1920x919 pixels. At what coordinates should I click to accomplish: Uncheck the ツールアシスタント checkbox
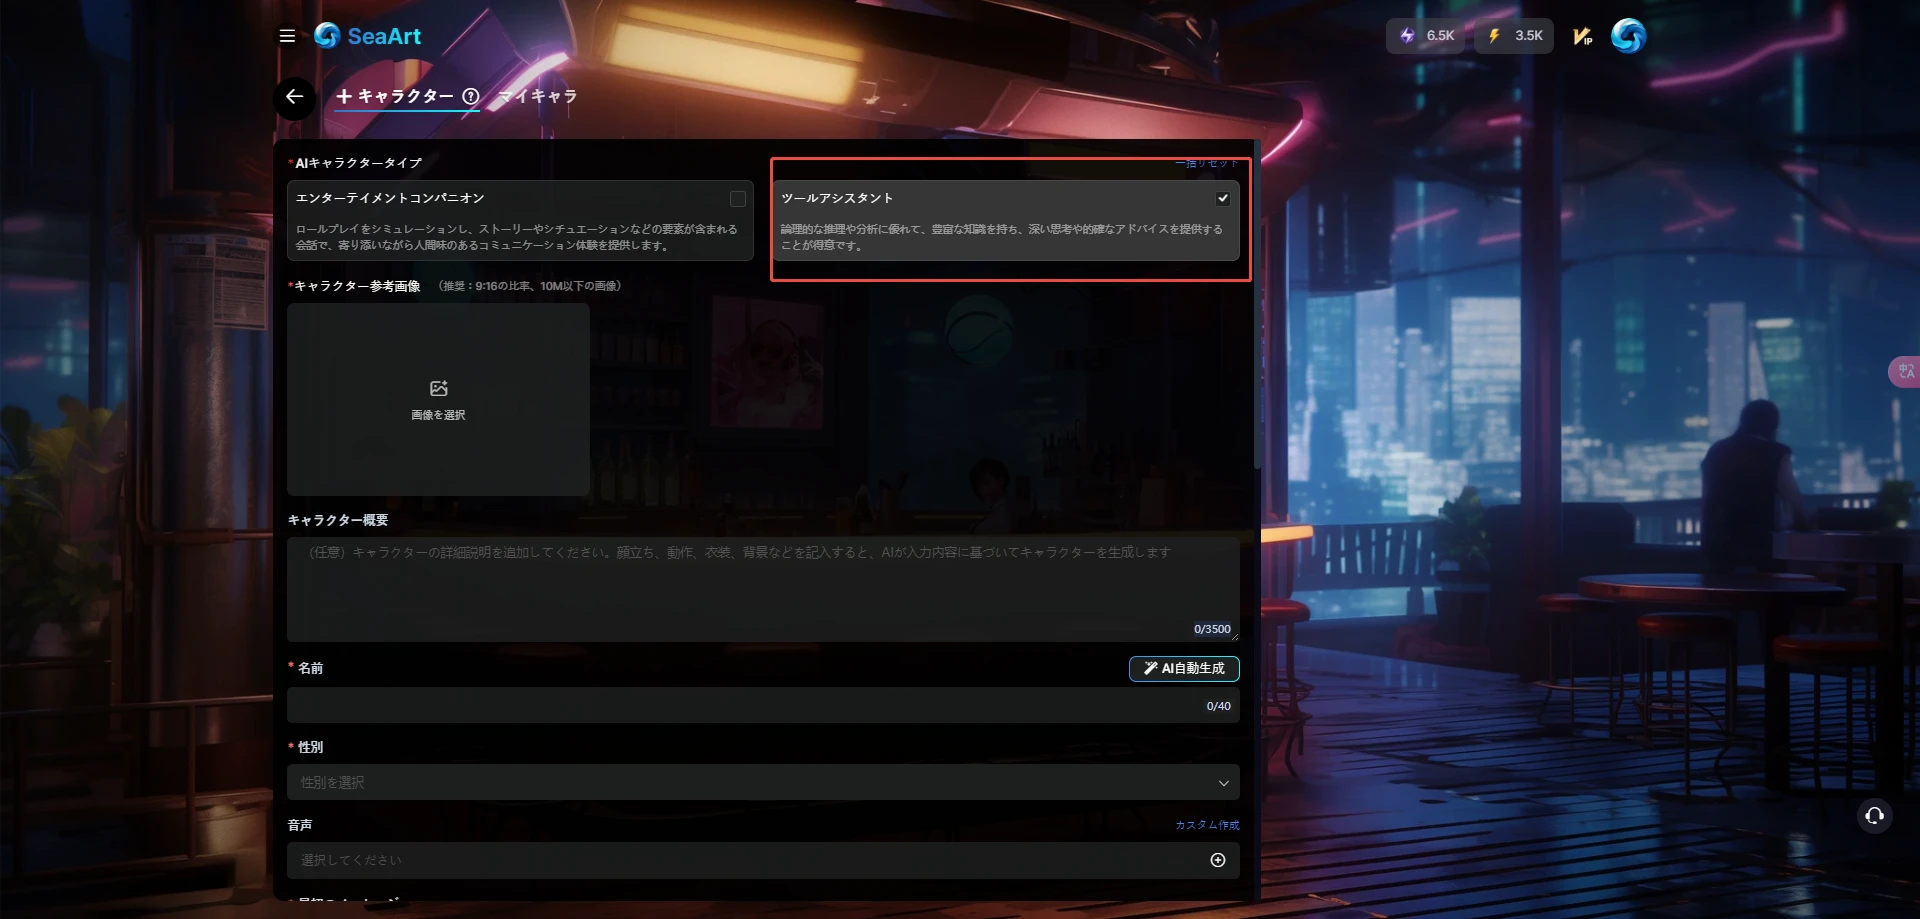[x=1222, y=199]
